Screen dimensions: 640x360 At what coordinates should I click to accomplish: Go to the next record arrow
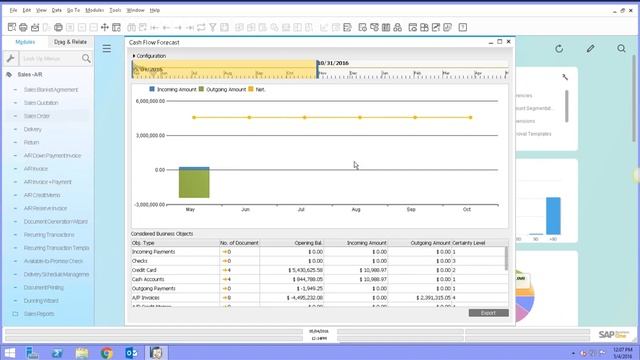[x=178, y=27]
